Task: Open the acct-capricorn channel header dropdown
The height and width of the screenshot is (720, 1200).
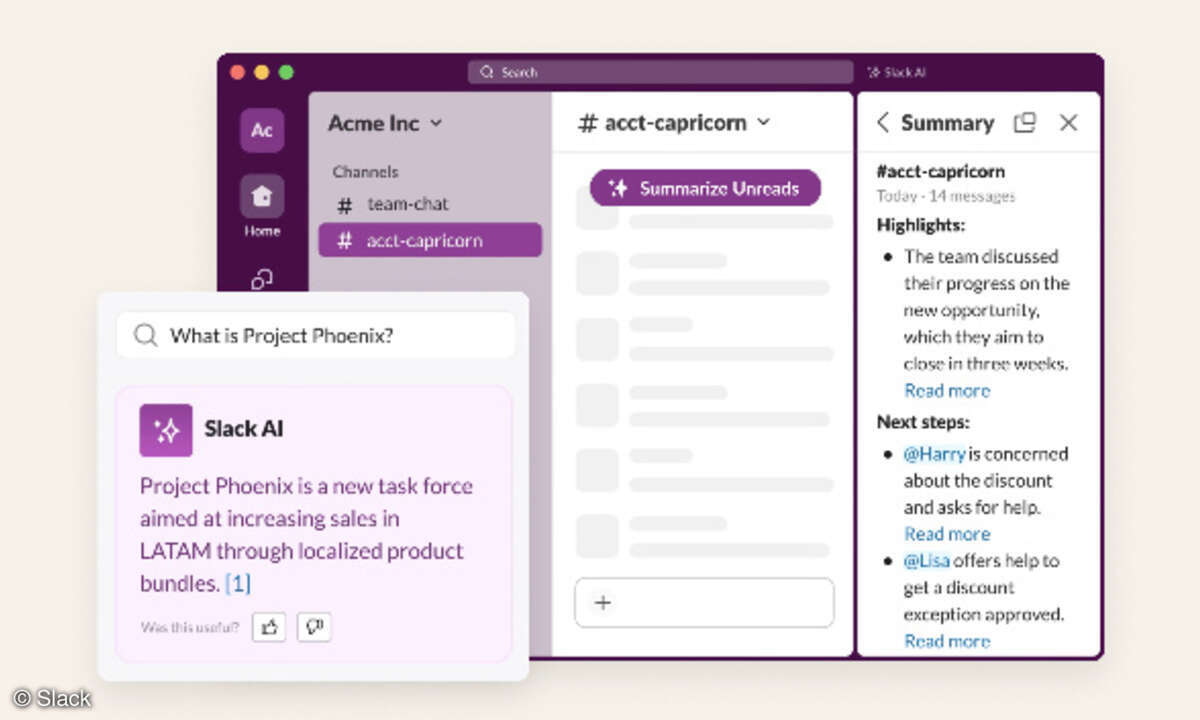Action: tap(764, 122)
